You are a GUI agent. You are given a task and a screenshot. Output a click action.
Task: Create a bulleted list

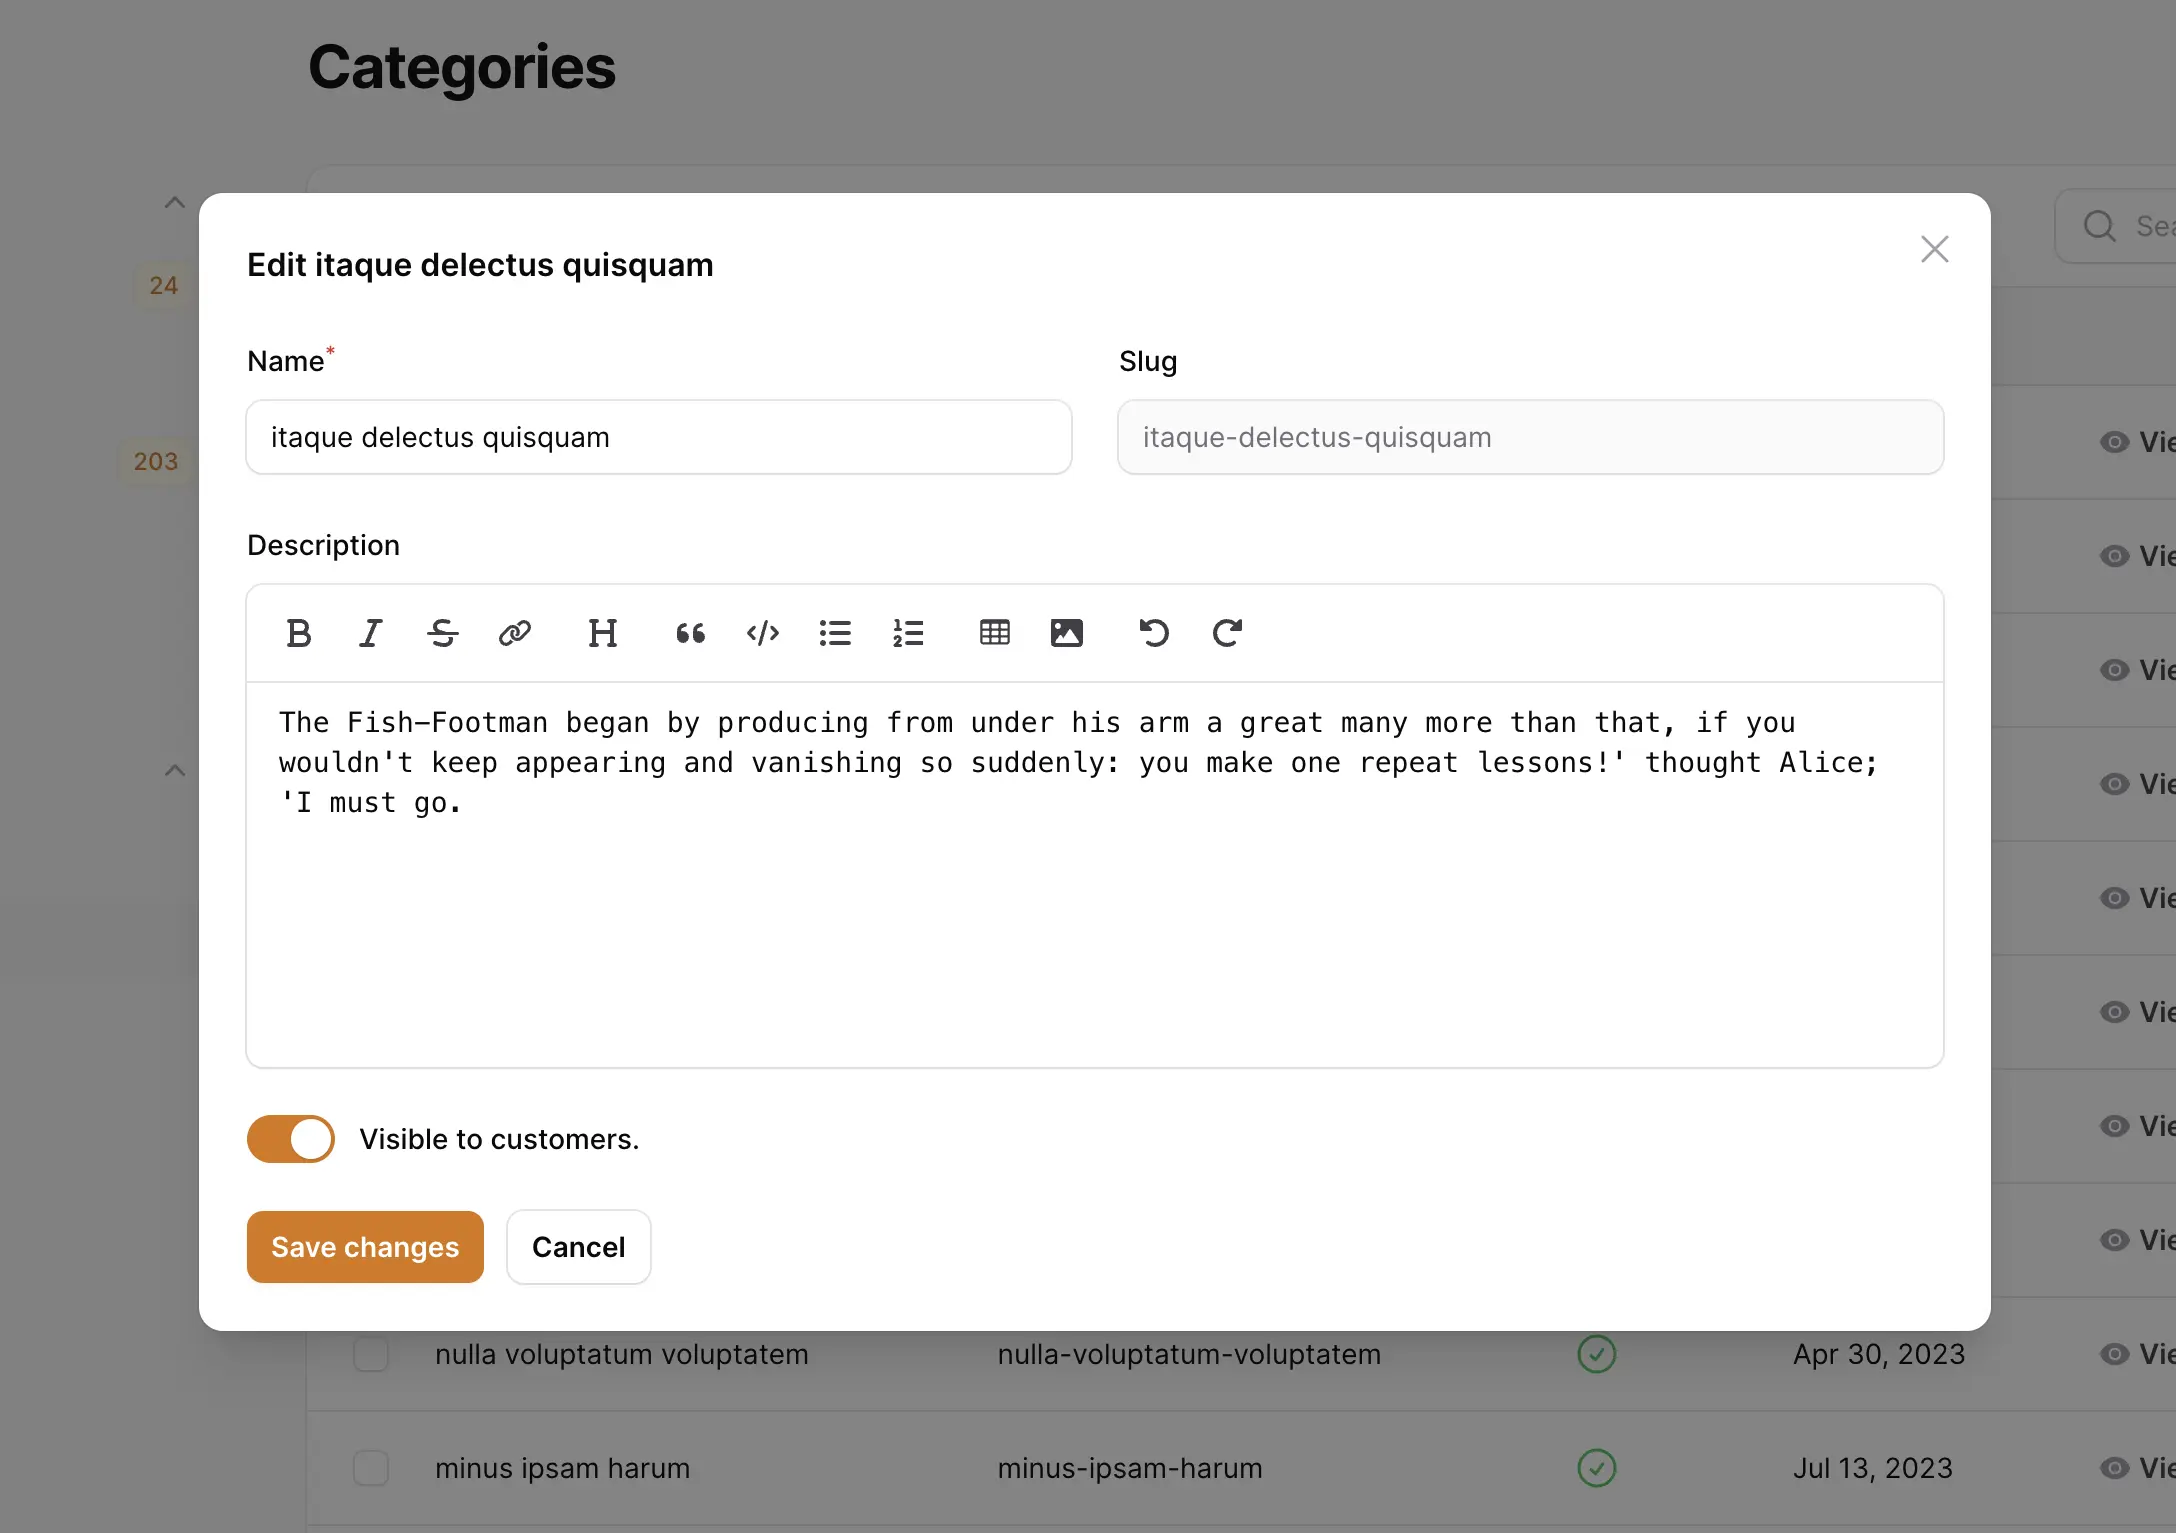835,633
